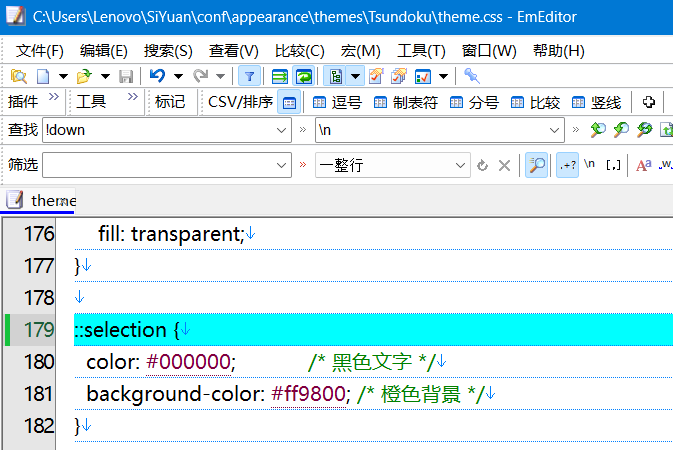Image resolution: width=673 pixels, height=450 pixels.
Task: Click the Undo arrow icon
Action: 157,76
